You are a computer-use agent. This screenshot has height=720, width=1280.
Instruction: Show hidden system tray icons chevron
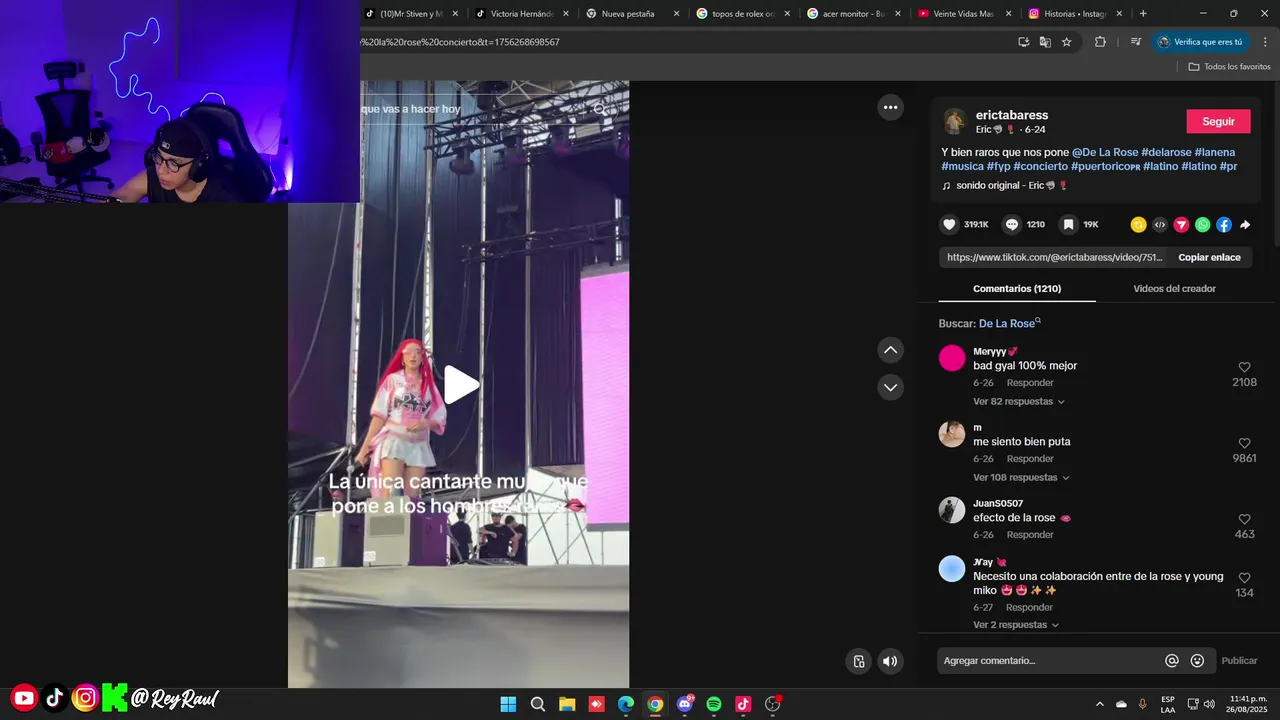(x=1100, y=704)
